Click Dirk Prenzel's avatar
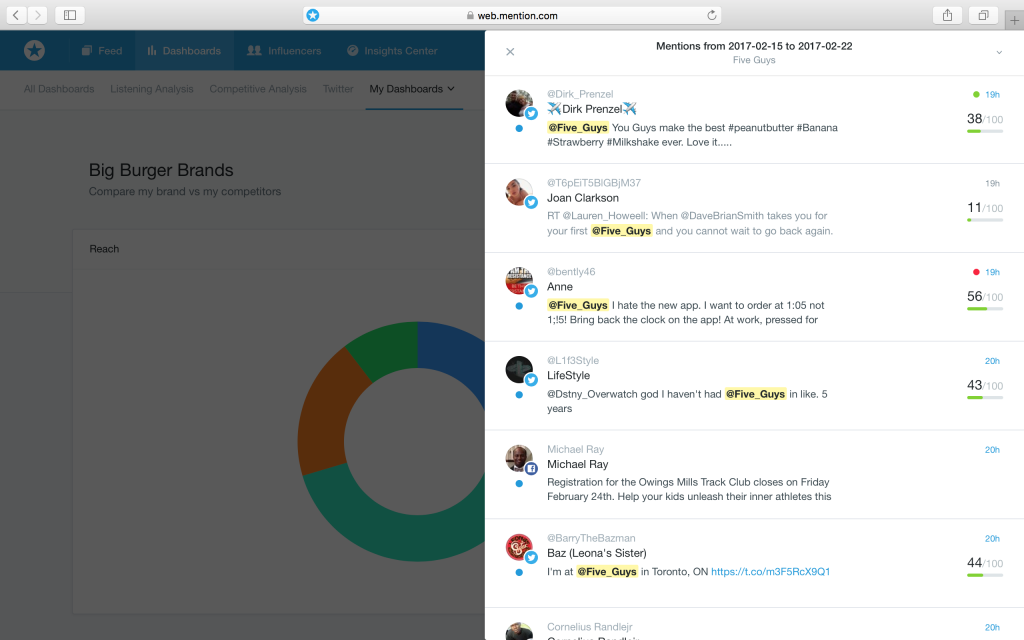This screenshot has height=640, width=1024. tap(519, 103)
